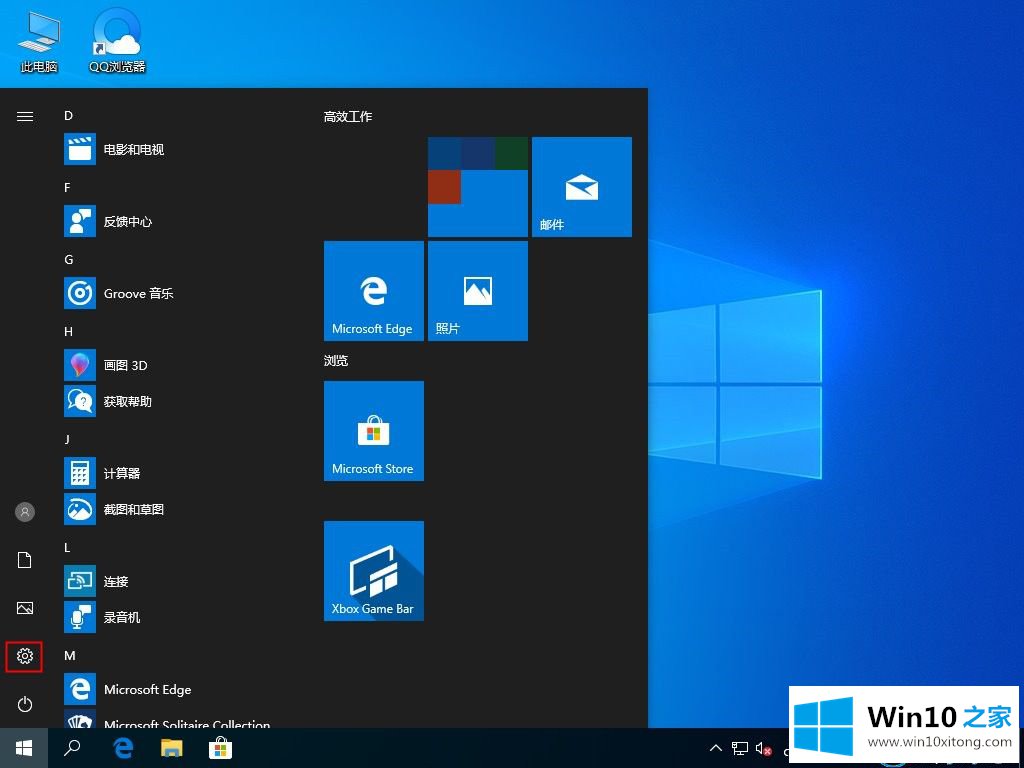Open the Pictures sidebar icon
1024x768 pixels.
(x=24, y=608)
